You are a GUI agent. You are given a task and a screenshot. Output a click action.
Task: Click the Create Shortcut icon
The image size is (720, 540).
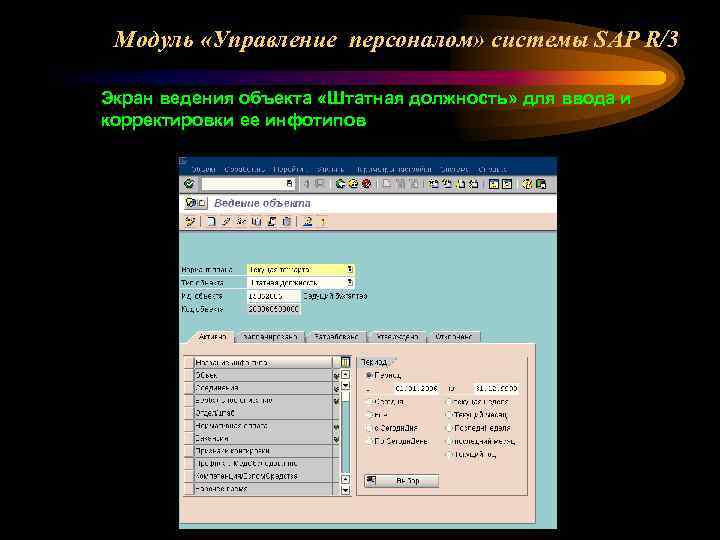pos(507,184)
